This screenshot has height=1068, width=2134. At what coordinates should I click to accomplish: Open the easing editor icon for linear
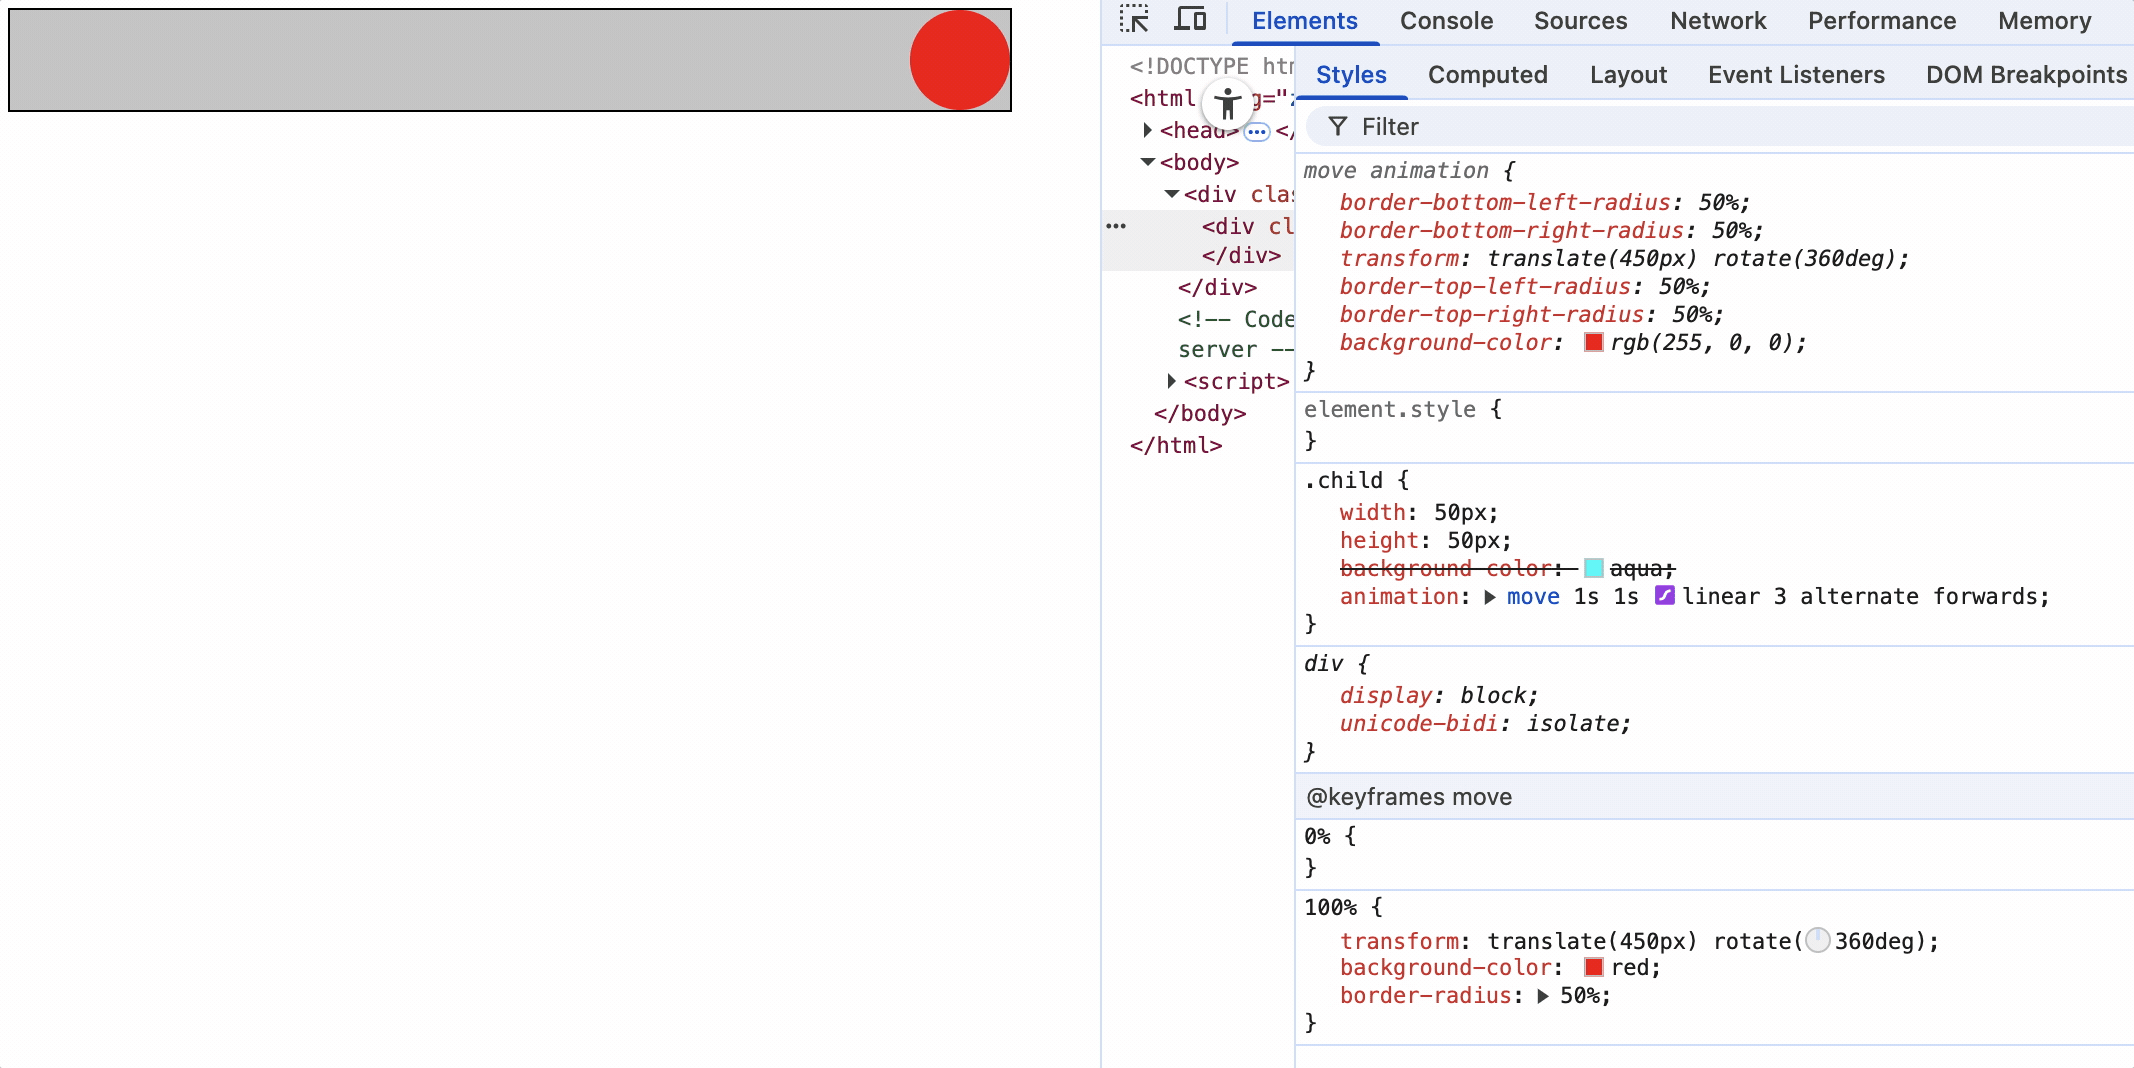[1665, 596]
